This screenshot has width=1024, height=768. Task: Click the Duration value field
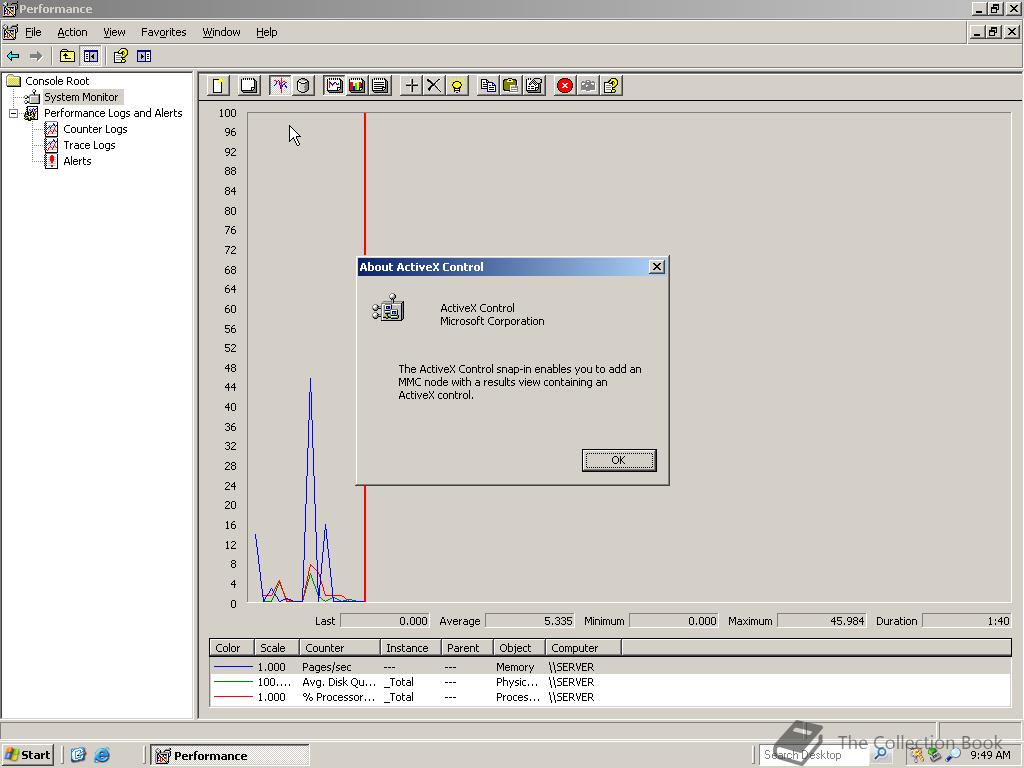967,621
